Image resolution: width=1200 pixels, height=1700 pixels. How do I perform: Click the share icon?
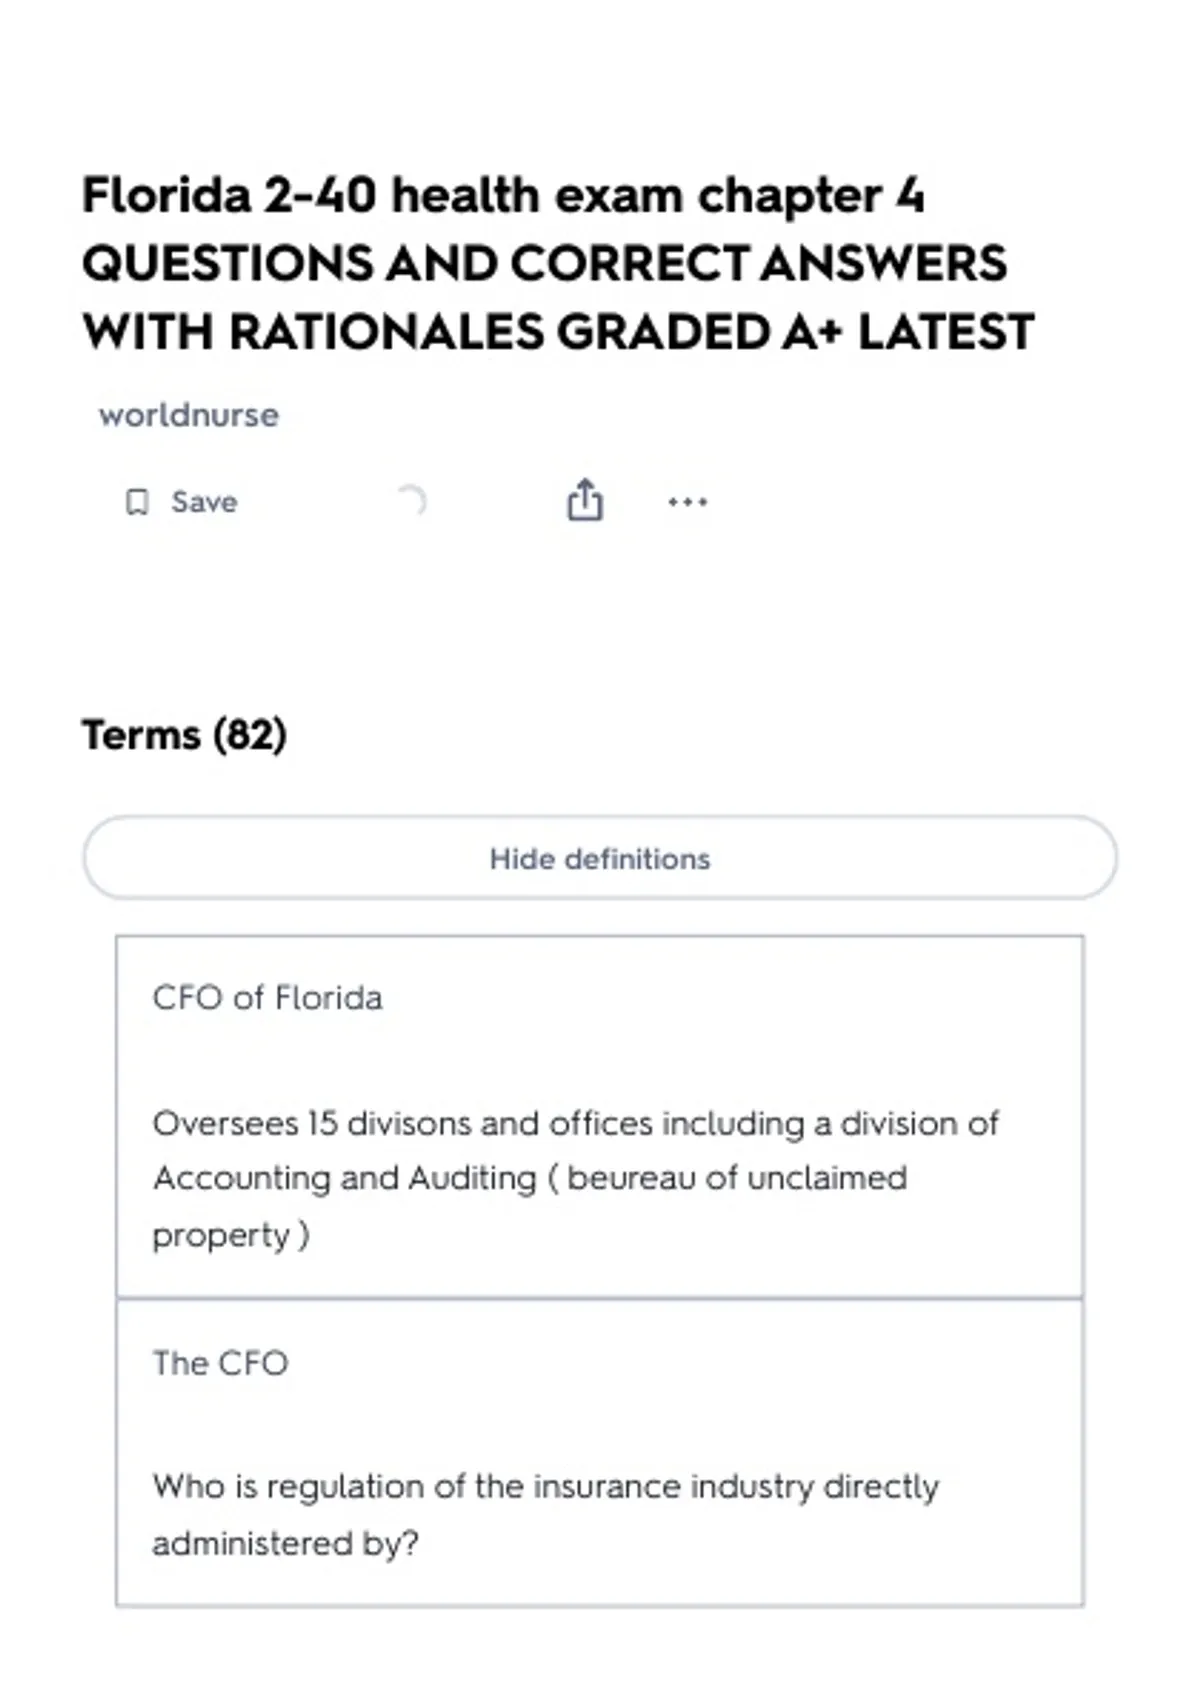tap(585, 500)
